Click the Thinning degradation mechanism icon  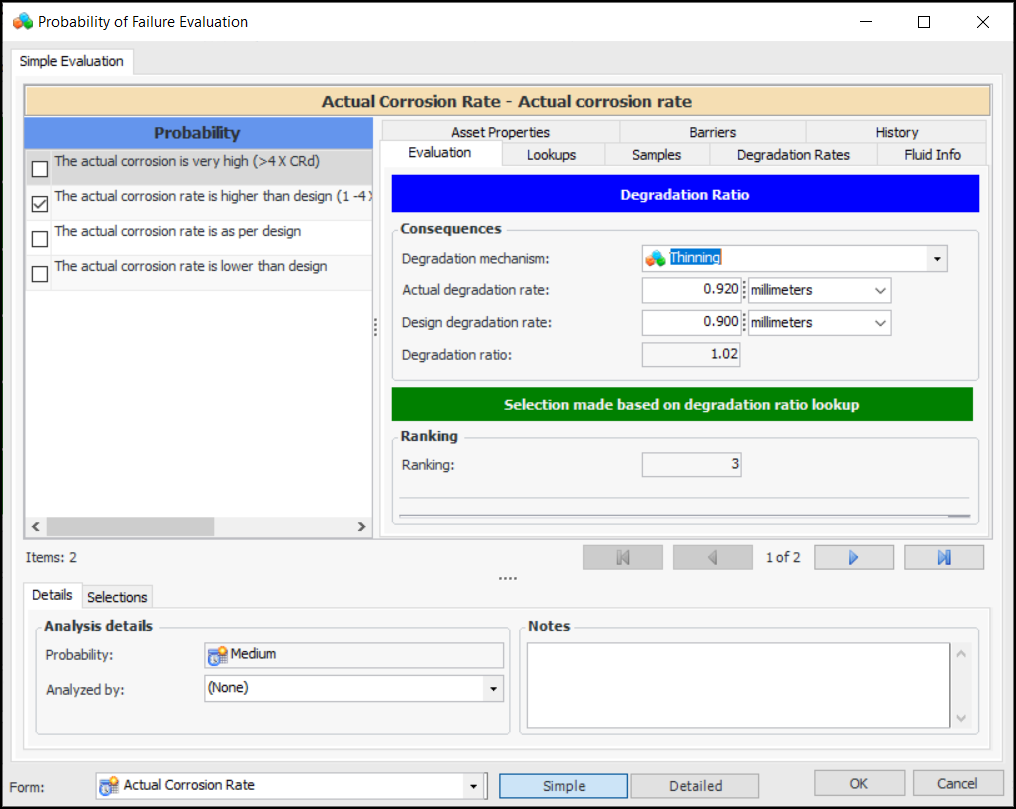656,259
